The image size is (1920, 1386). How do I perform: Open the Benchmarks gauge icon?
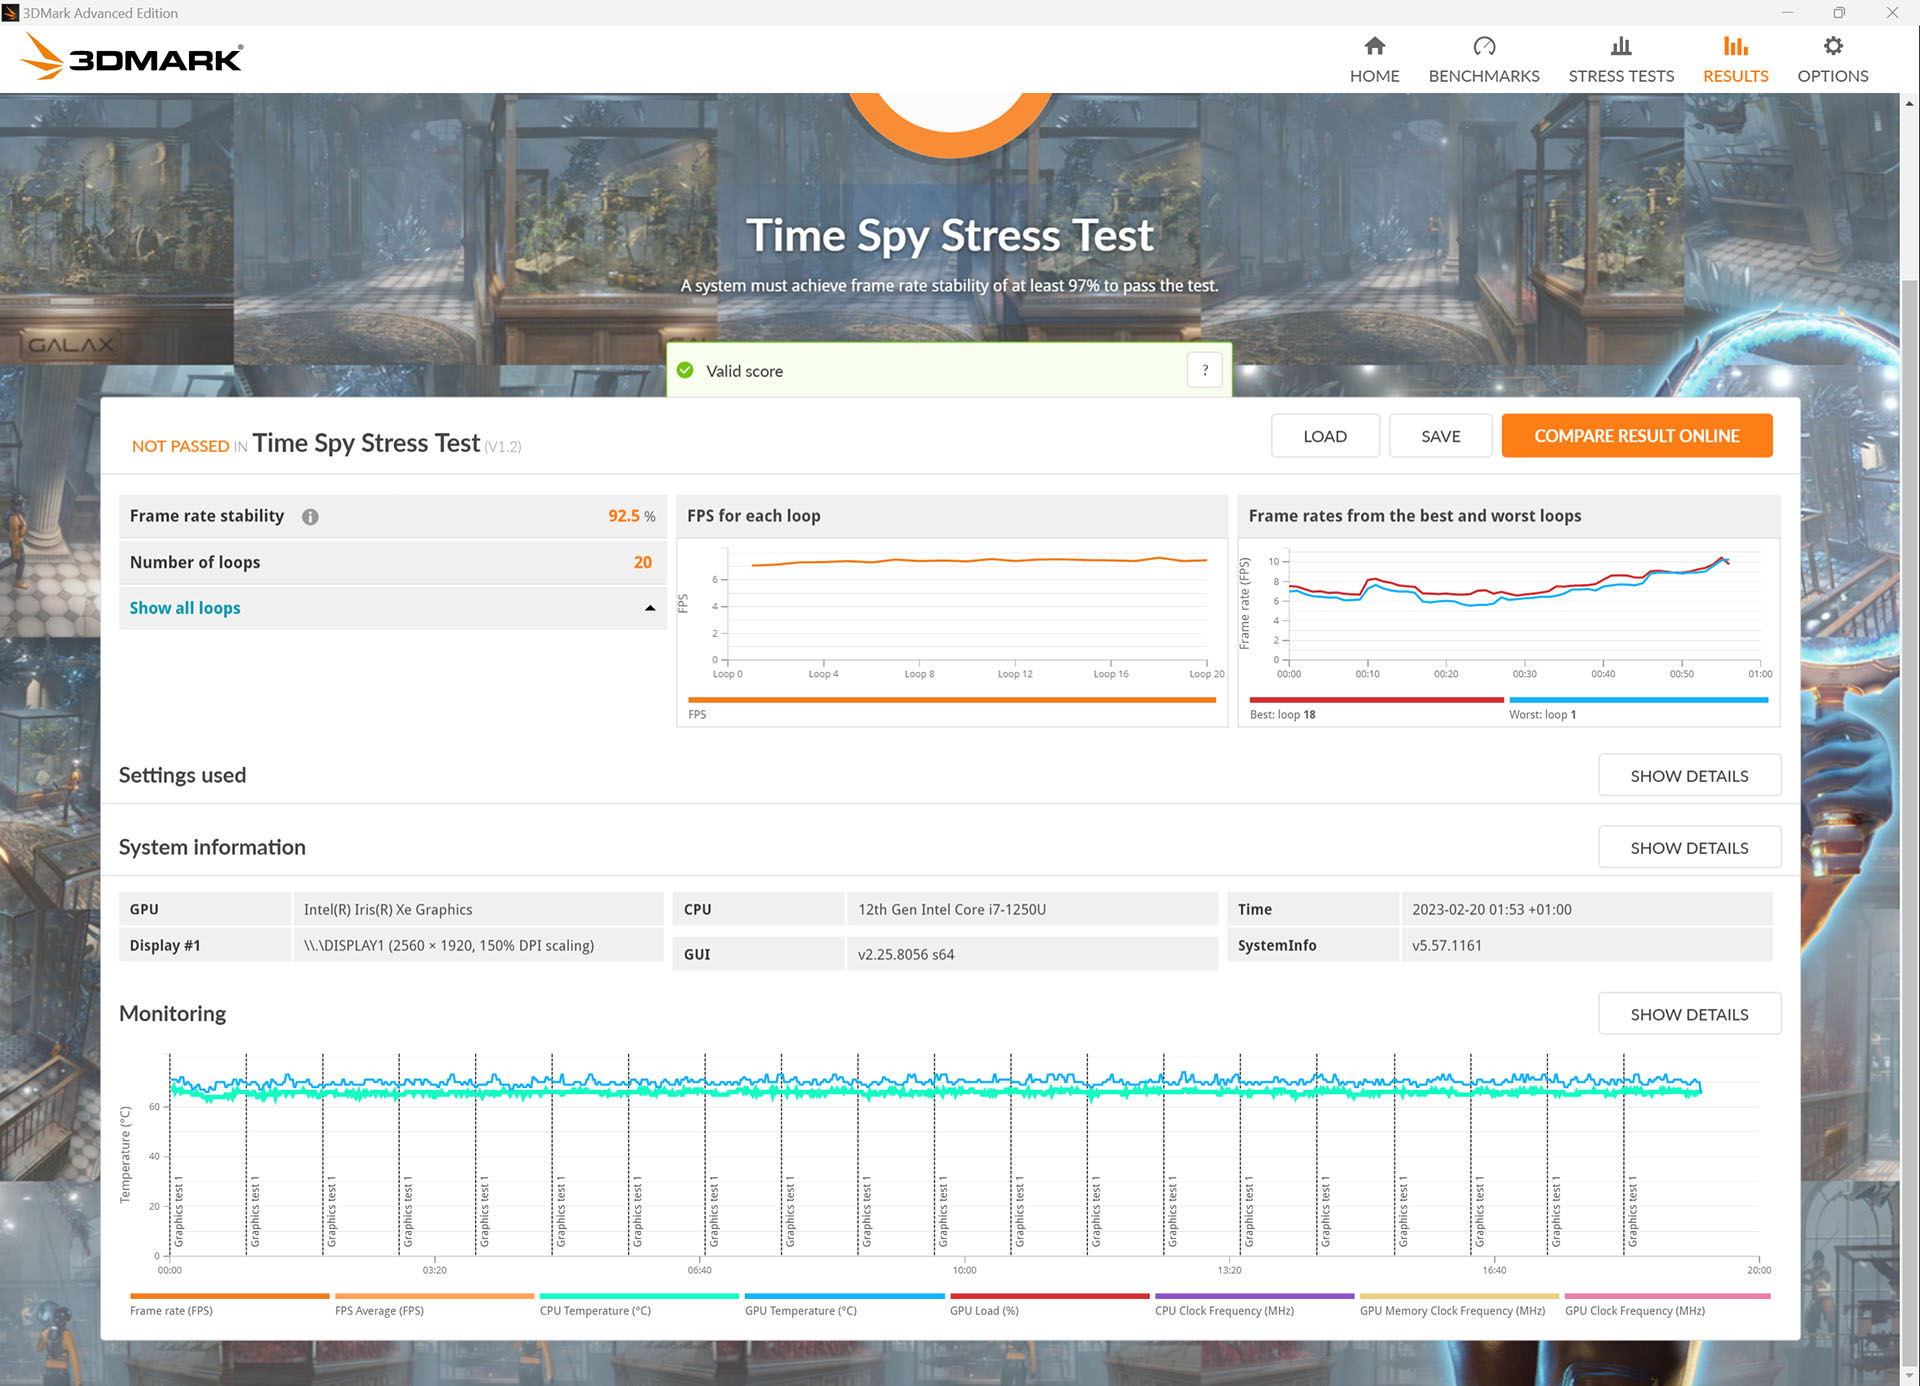pyautogui.click(x=1484, y=46)
